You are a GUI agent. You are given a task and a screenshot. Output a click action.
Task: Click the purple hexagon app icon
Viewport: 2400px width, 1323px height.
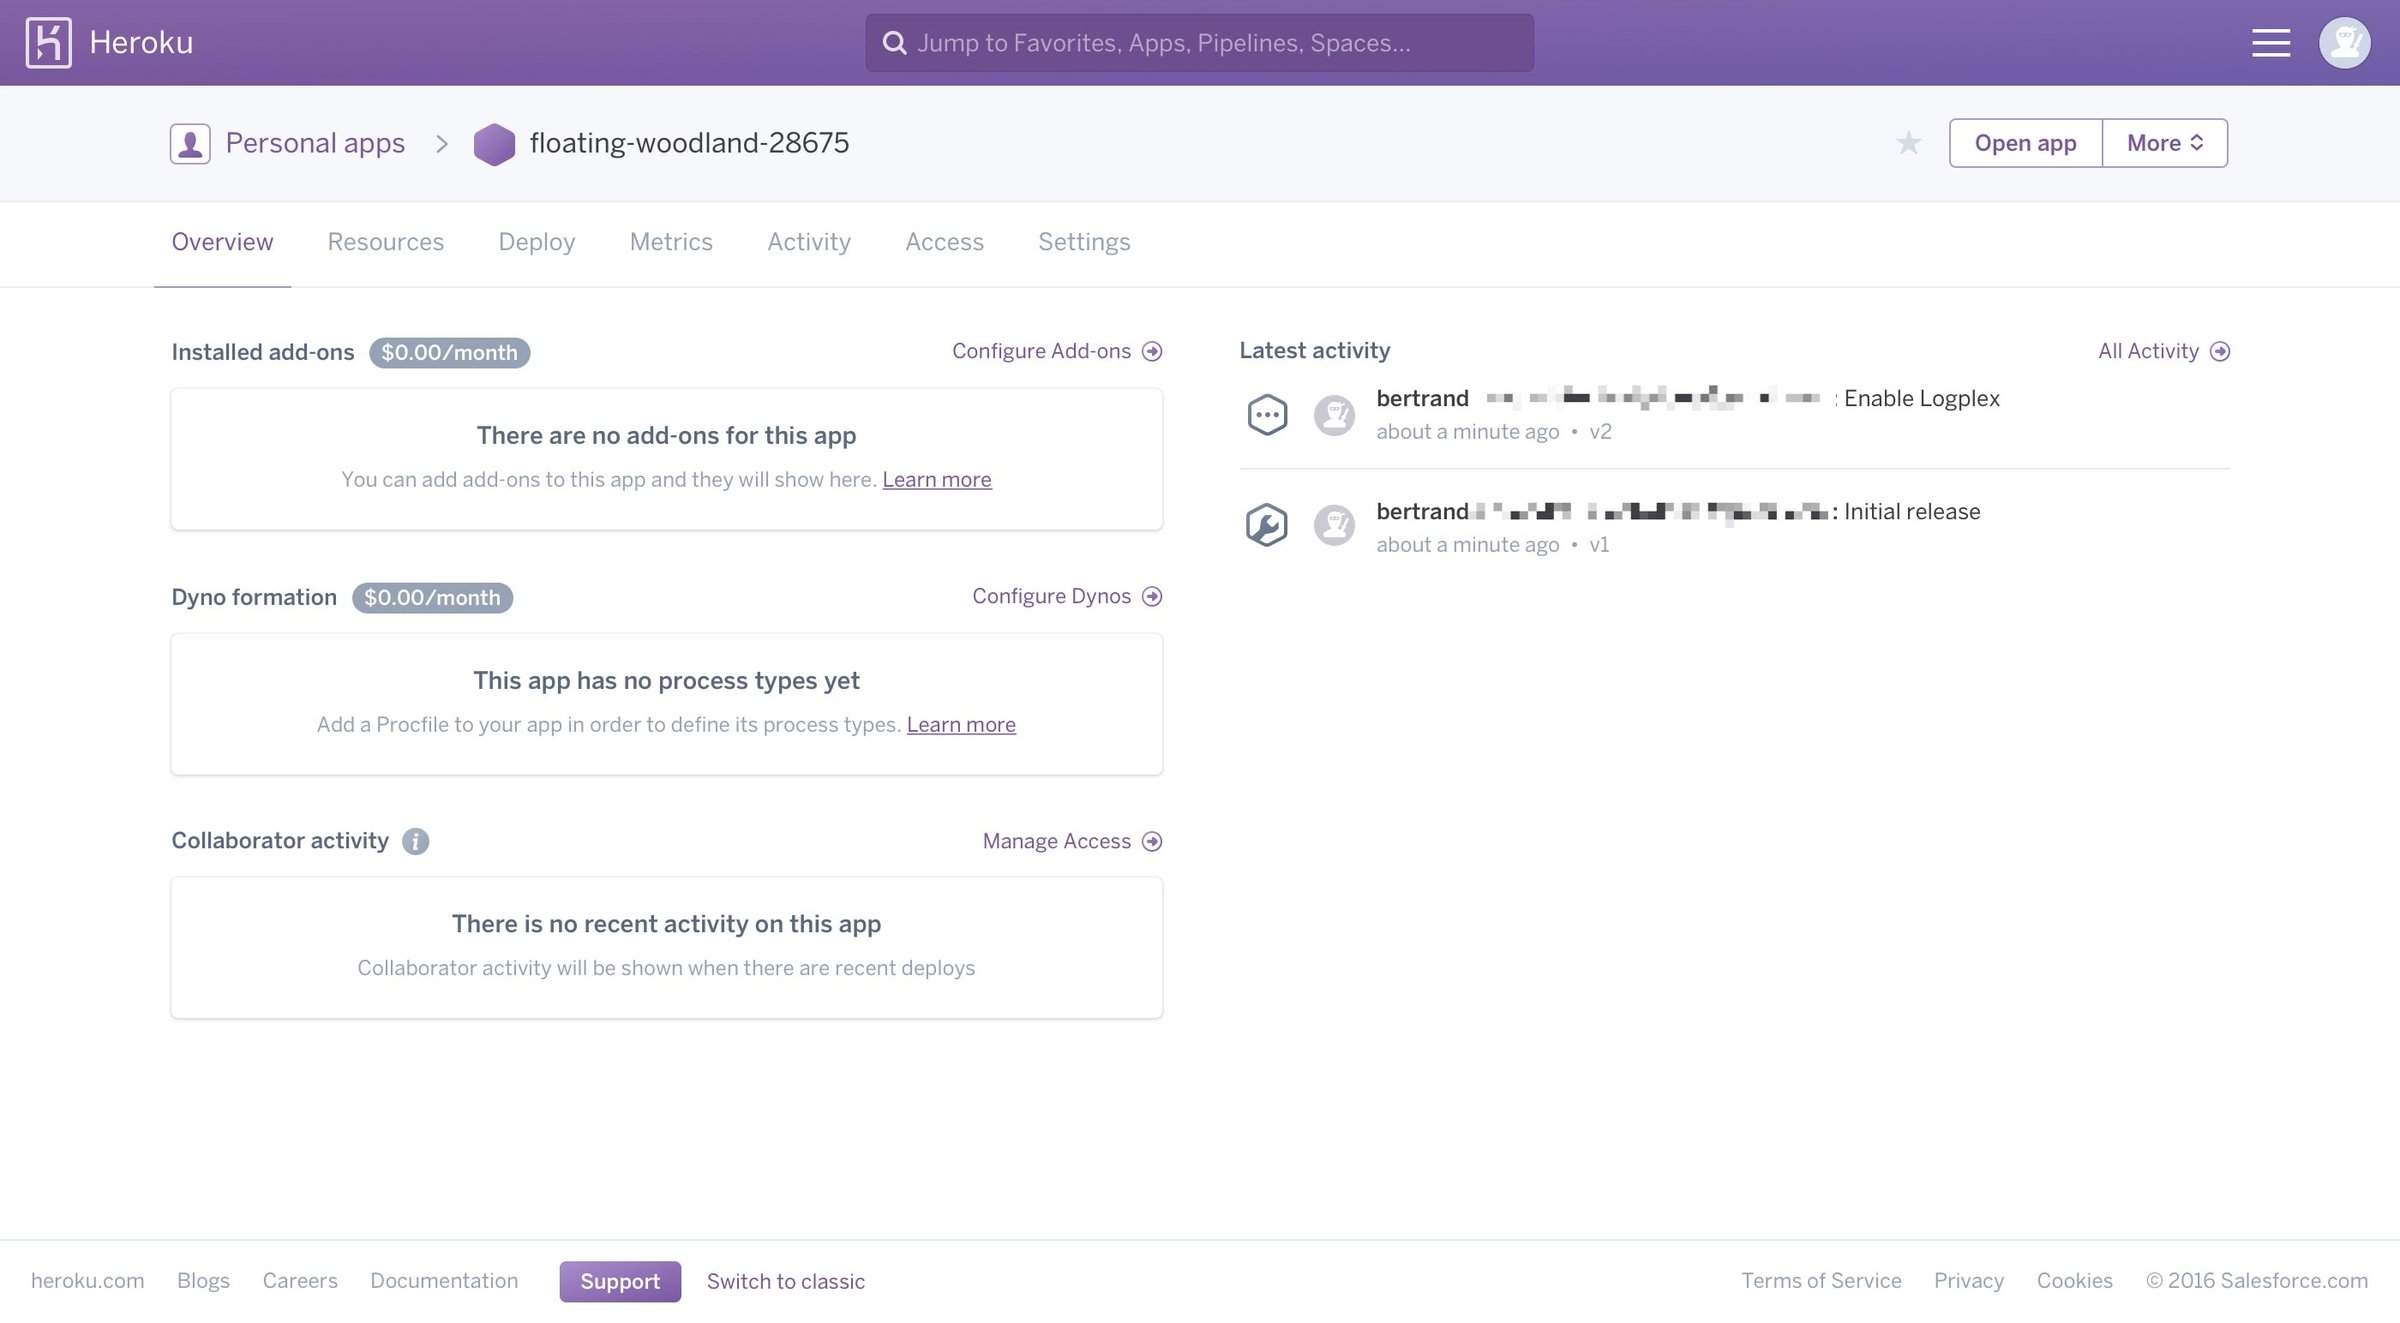494,144
